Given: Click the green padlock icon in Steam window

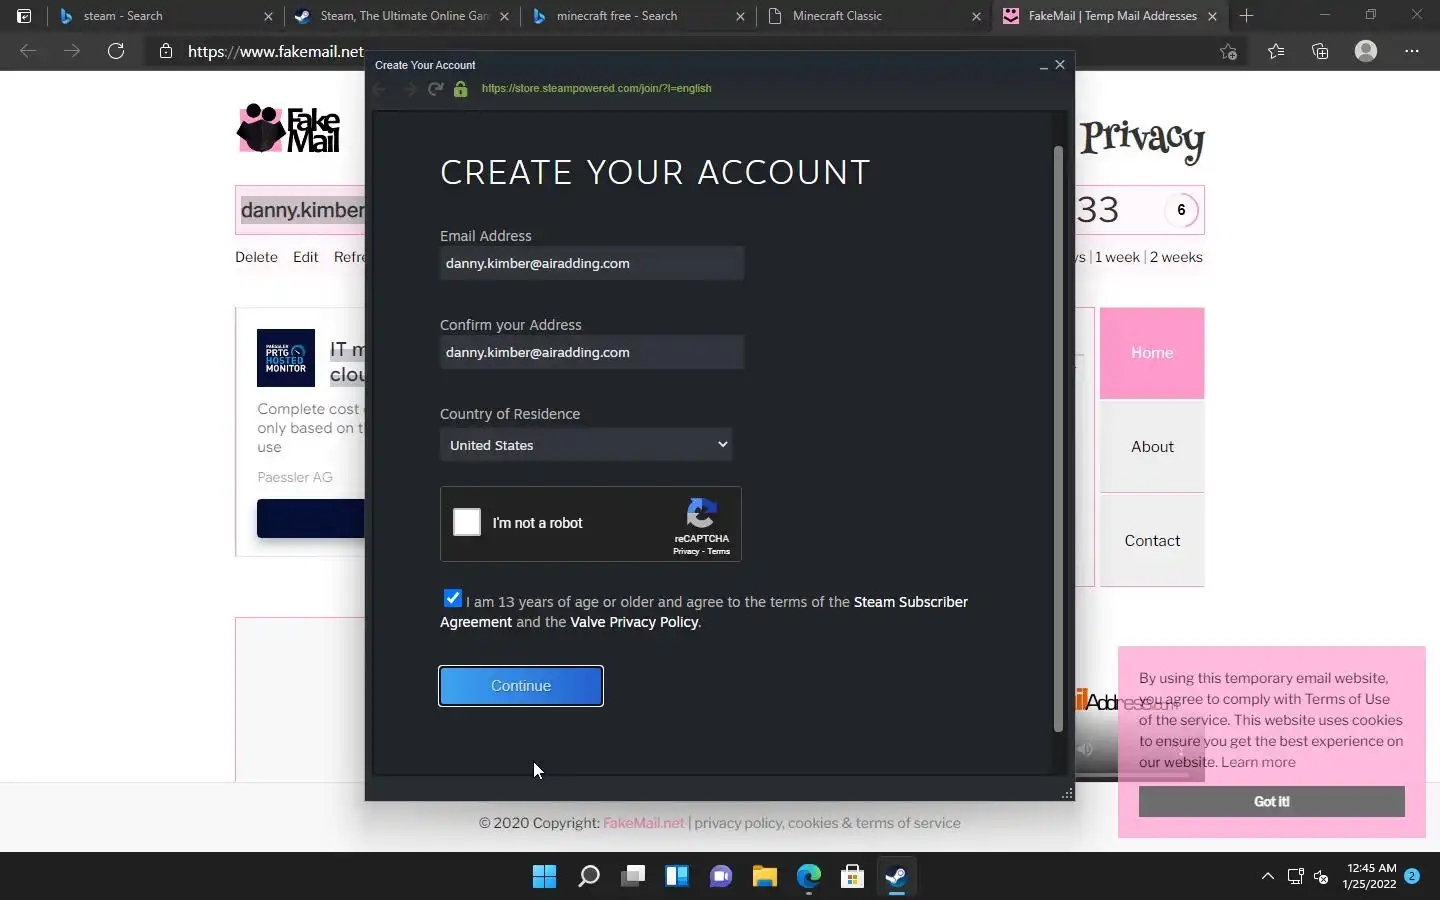Looking at the screenshot, I should [461, 89].
